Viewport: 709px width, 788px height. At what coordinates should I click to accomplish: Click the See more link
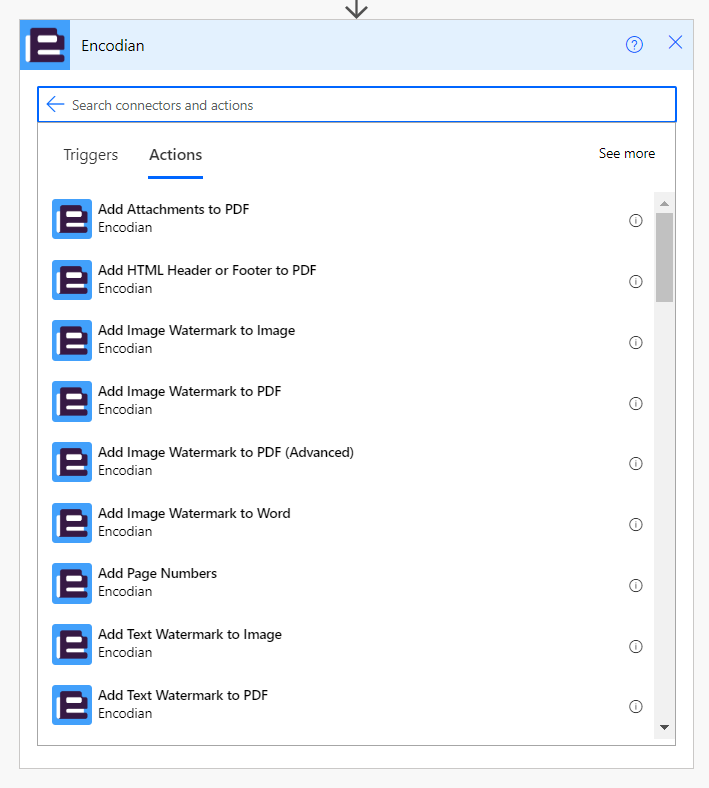[x=626, y=154]
